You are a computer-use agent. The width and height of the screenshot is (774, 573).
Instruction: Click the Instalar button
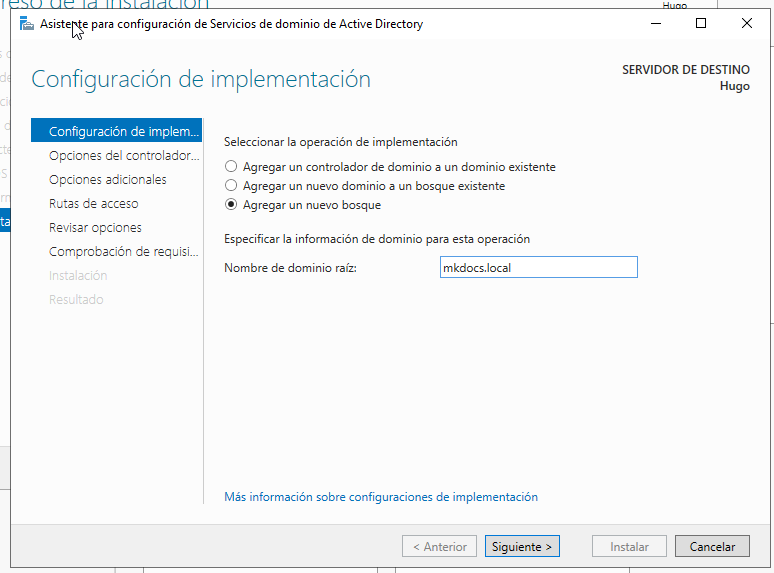(x=629, y=546)
